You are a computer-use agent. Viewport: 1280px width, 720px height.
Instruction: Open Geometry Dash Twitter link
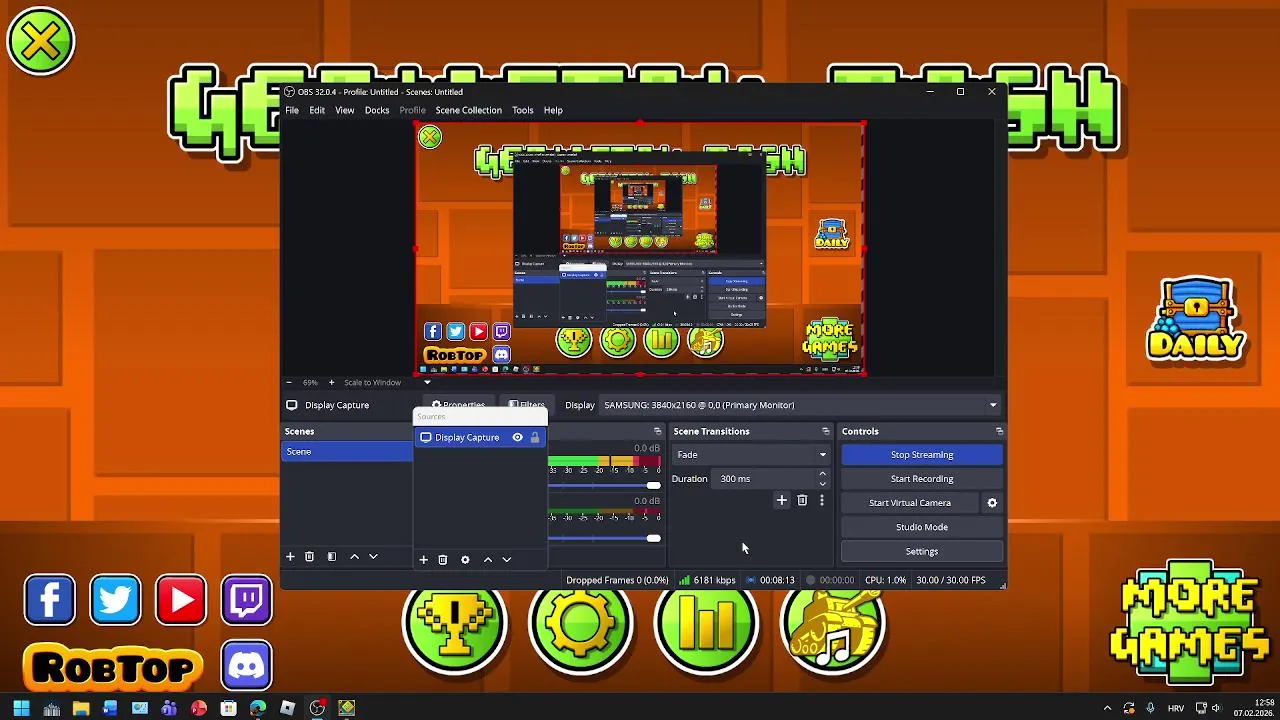(115, 600)
